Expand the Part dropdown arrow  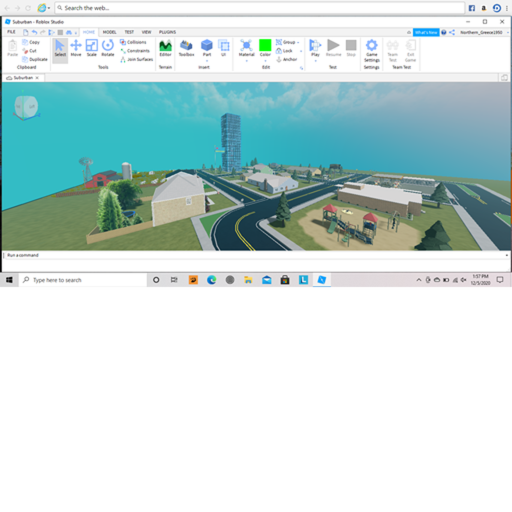tap(207, 61)
